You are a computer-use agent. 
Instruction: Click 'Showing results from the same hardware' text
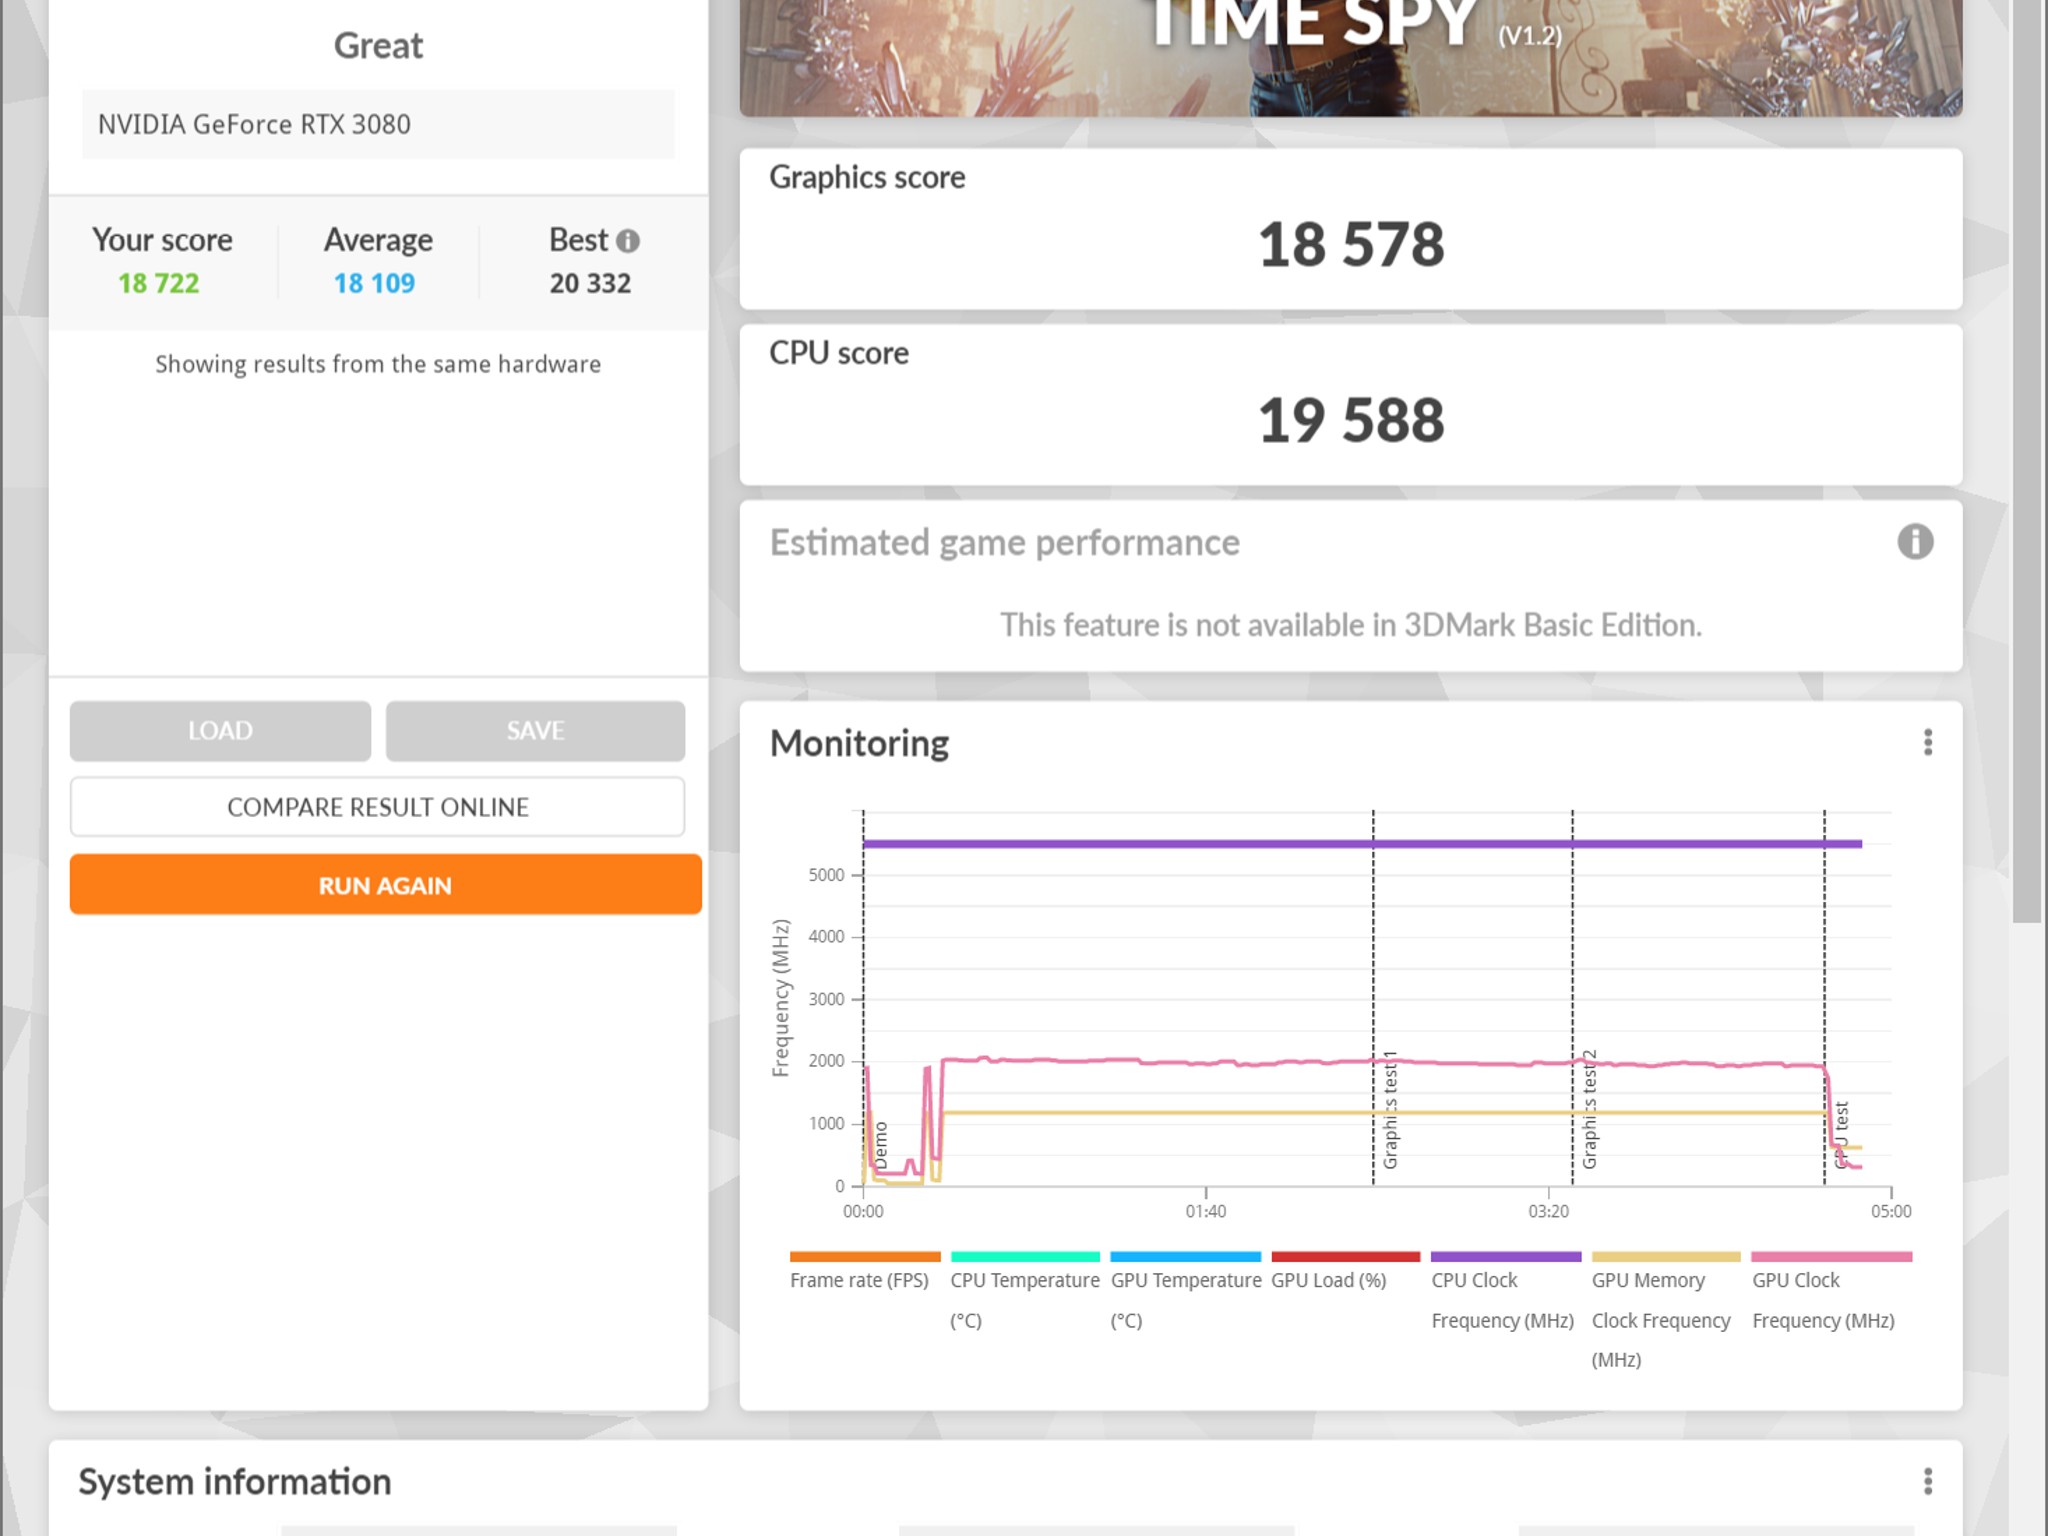click(x=378, y=364)
